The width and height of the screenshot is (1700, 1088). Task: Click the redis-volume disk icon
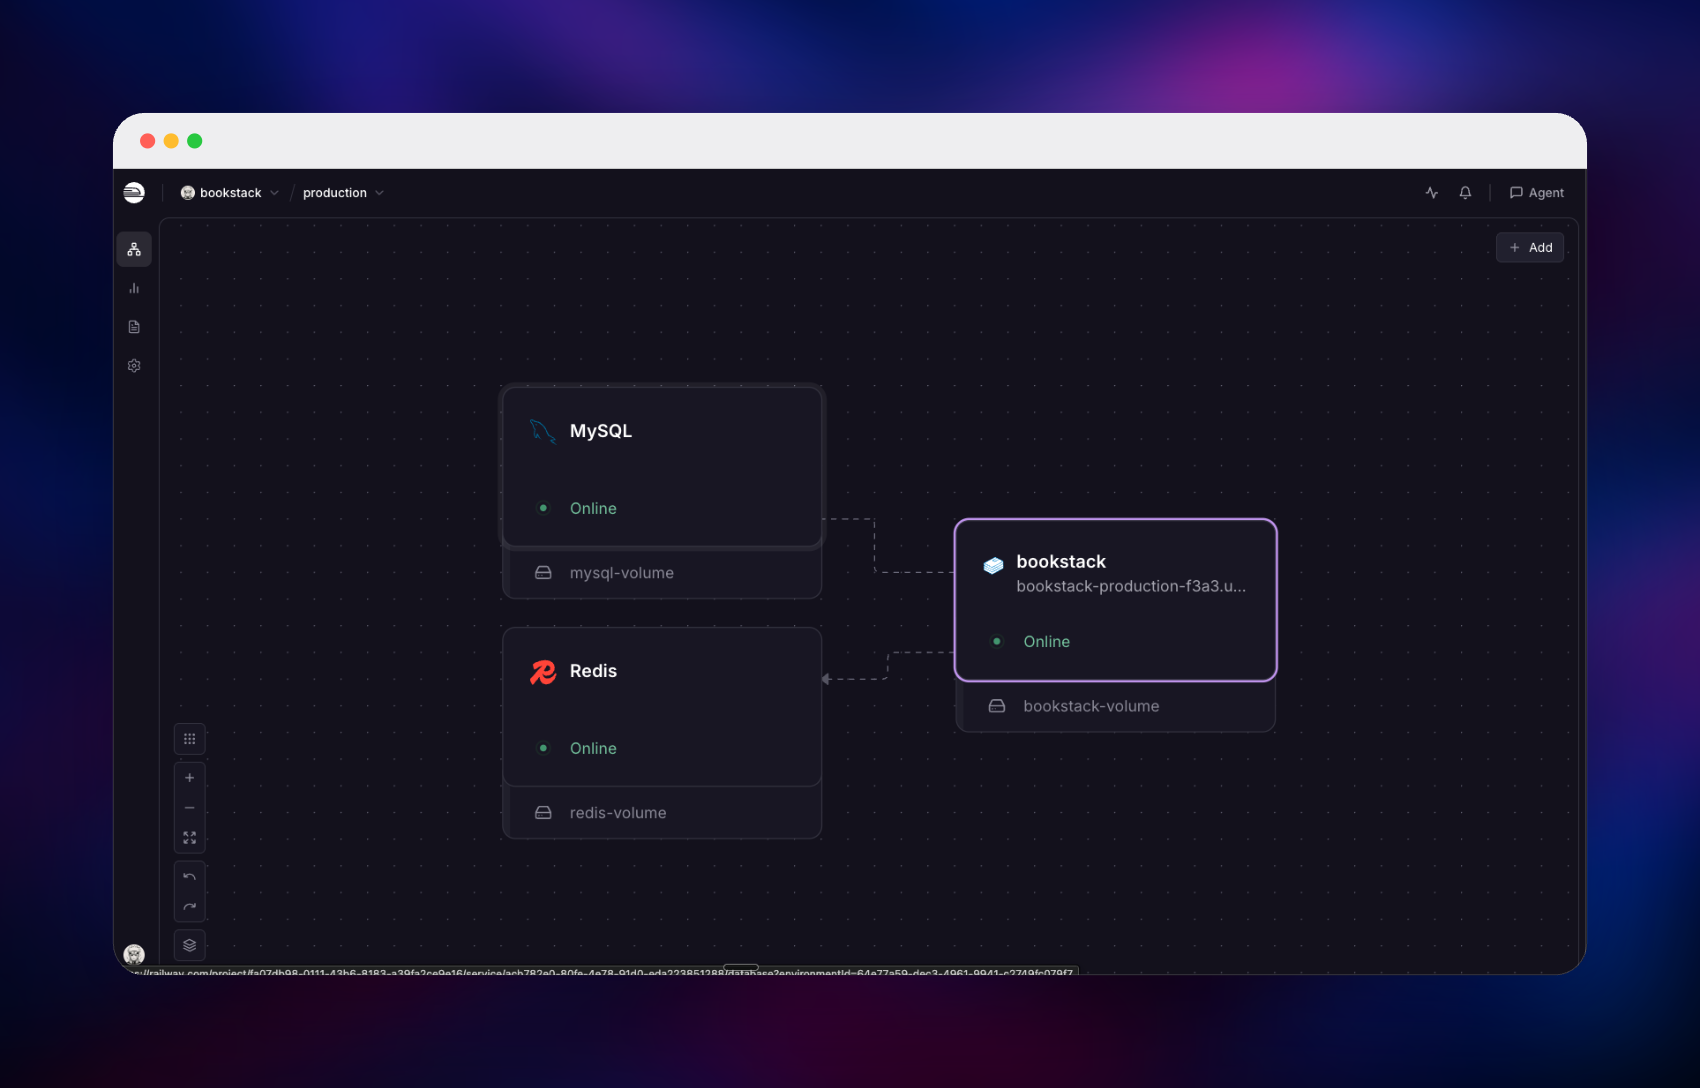tap(543, 813)
